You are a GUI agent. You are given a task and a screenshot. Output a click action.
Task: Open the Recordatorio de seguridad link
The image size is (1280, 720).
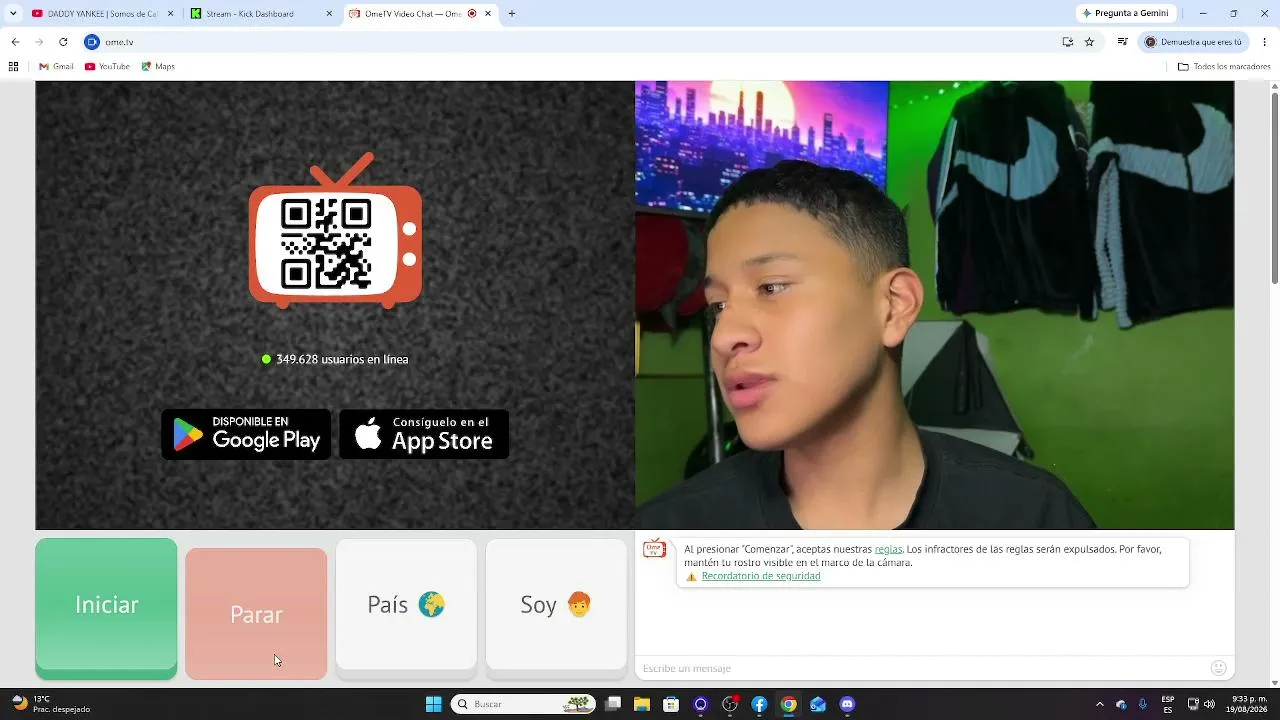[x=761, y=576]
